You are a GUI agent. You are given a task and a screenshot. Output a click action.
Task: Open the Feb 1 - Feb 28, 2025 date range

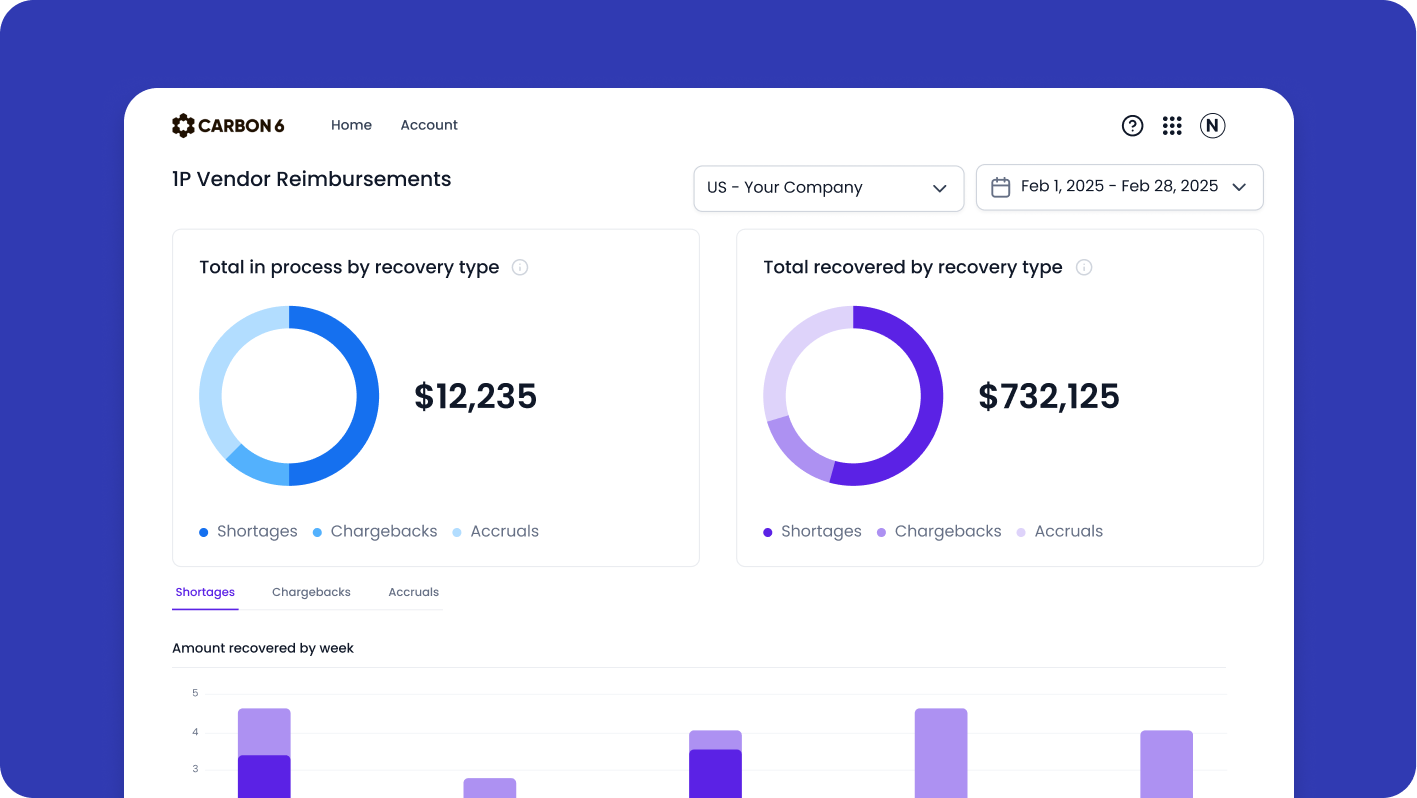1120,187
